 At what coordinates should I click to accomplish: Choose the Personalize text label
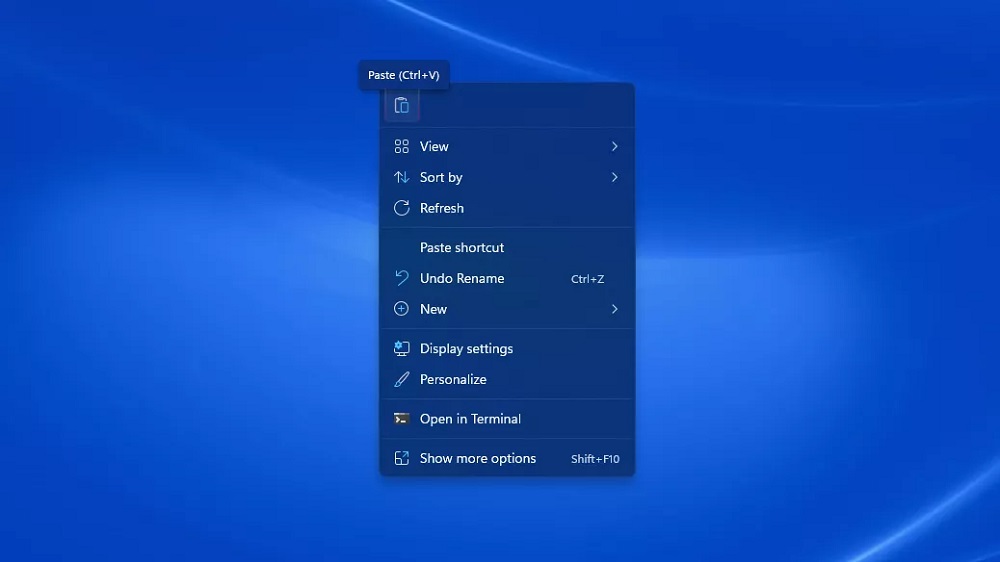453,380
